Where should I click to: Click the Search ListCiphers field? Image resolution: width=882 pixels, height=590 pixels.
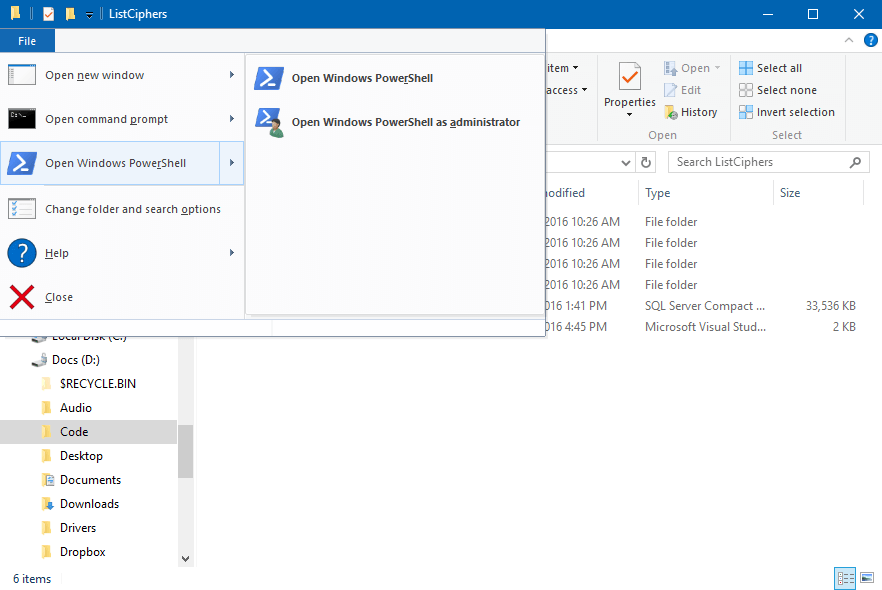pos(768,163)
